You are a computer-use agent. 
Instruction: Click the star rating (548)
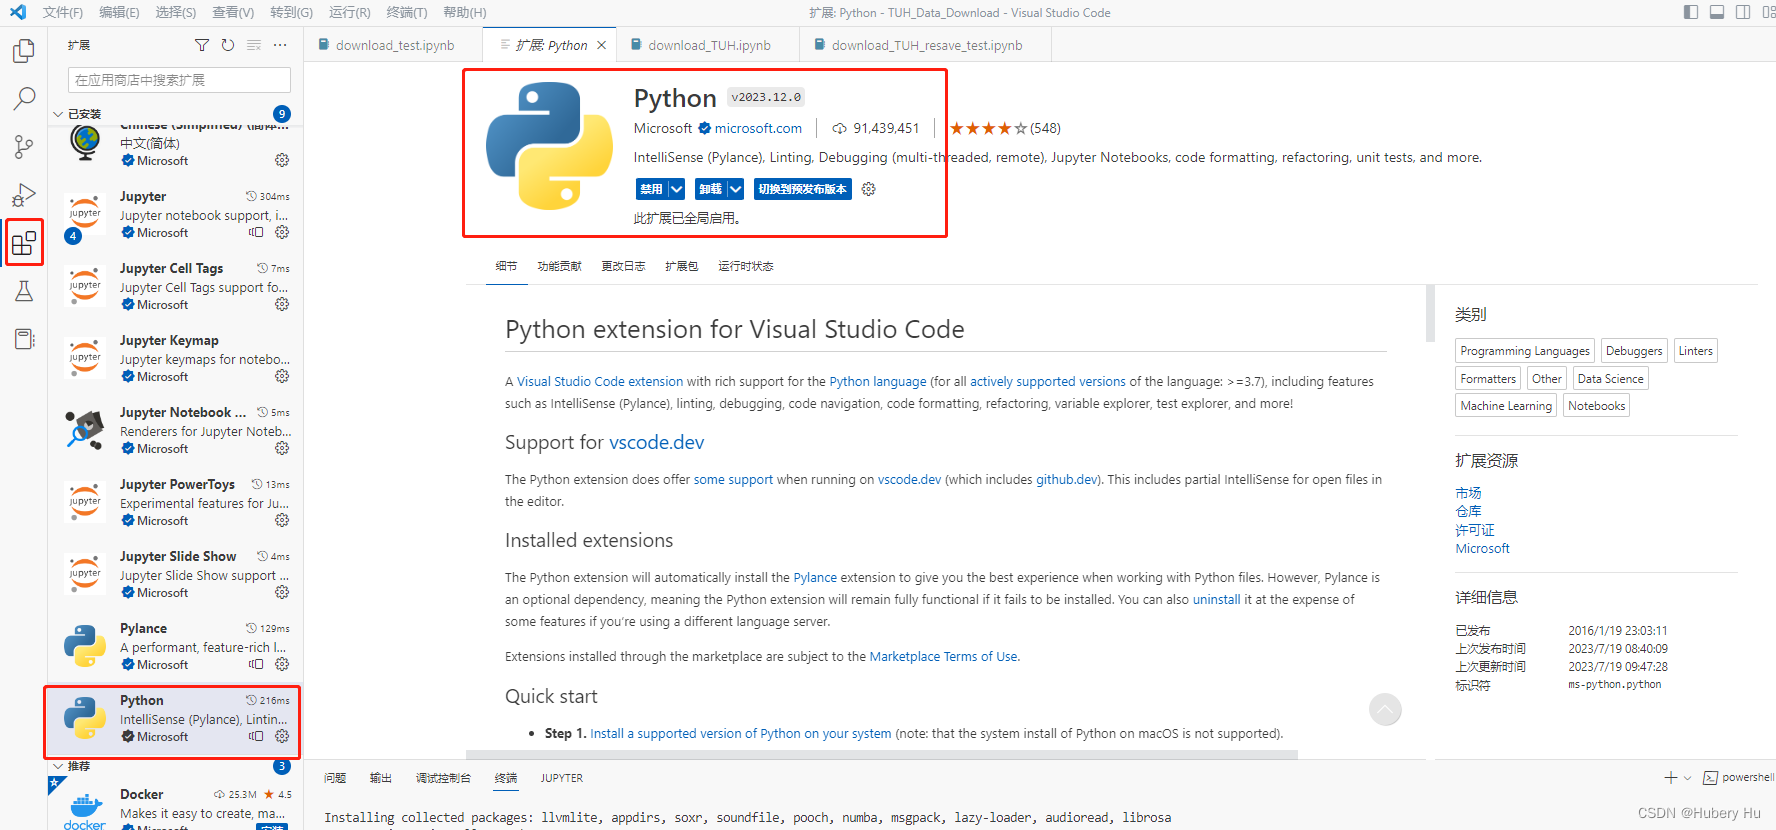1005,128
